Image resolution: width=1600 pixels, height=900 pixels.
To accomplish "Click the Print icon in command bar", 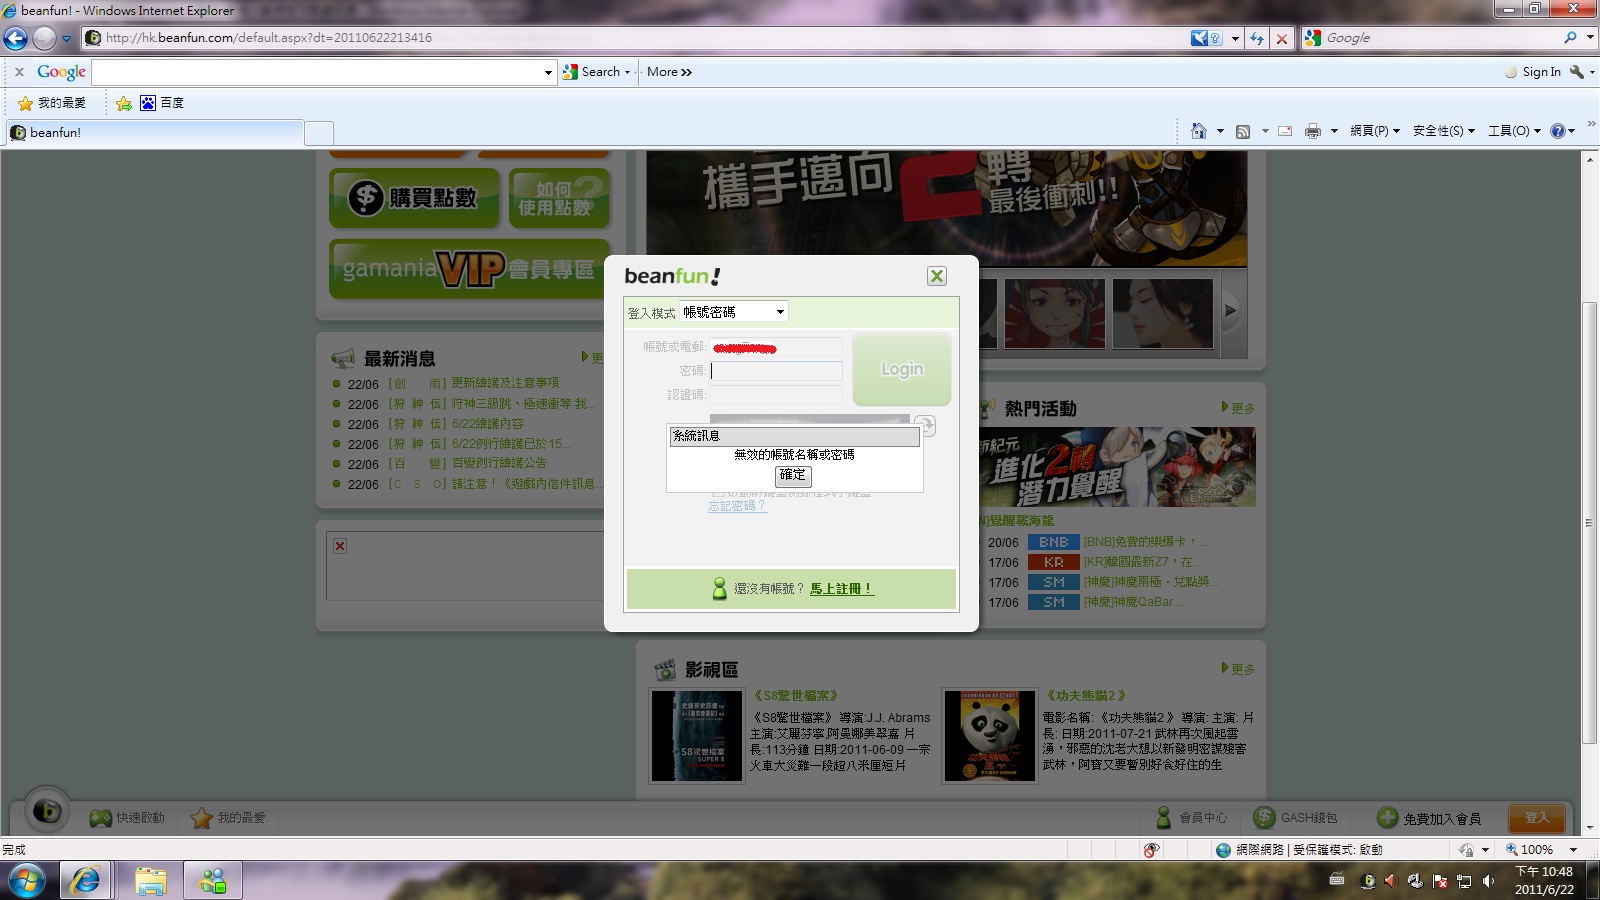I will pyautogui.click(x=1312, y=131).
